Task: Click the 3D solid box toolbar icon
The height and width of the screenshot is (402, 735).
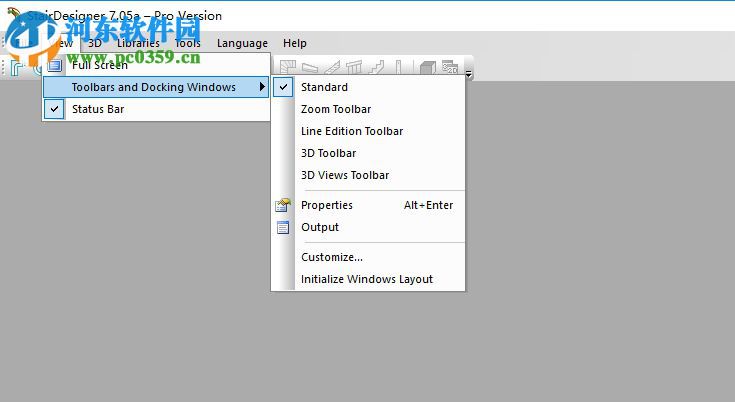Action: coord(428,67)
